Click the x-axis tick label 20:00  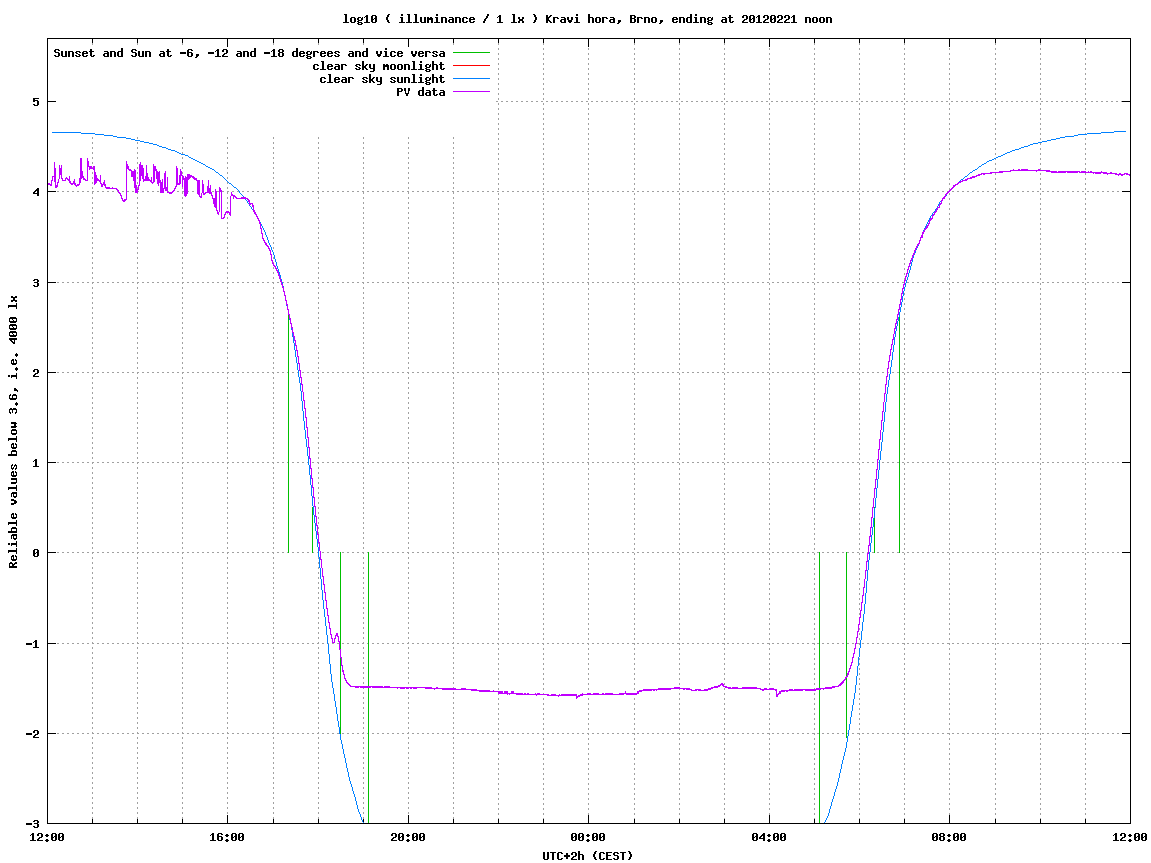408,837
